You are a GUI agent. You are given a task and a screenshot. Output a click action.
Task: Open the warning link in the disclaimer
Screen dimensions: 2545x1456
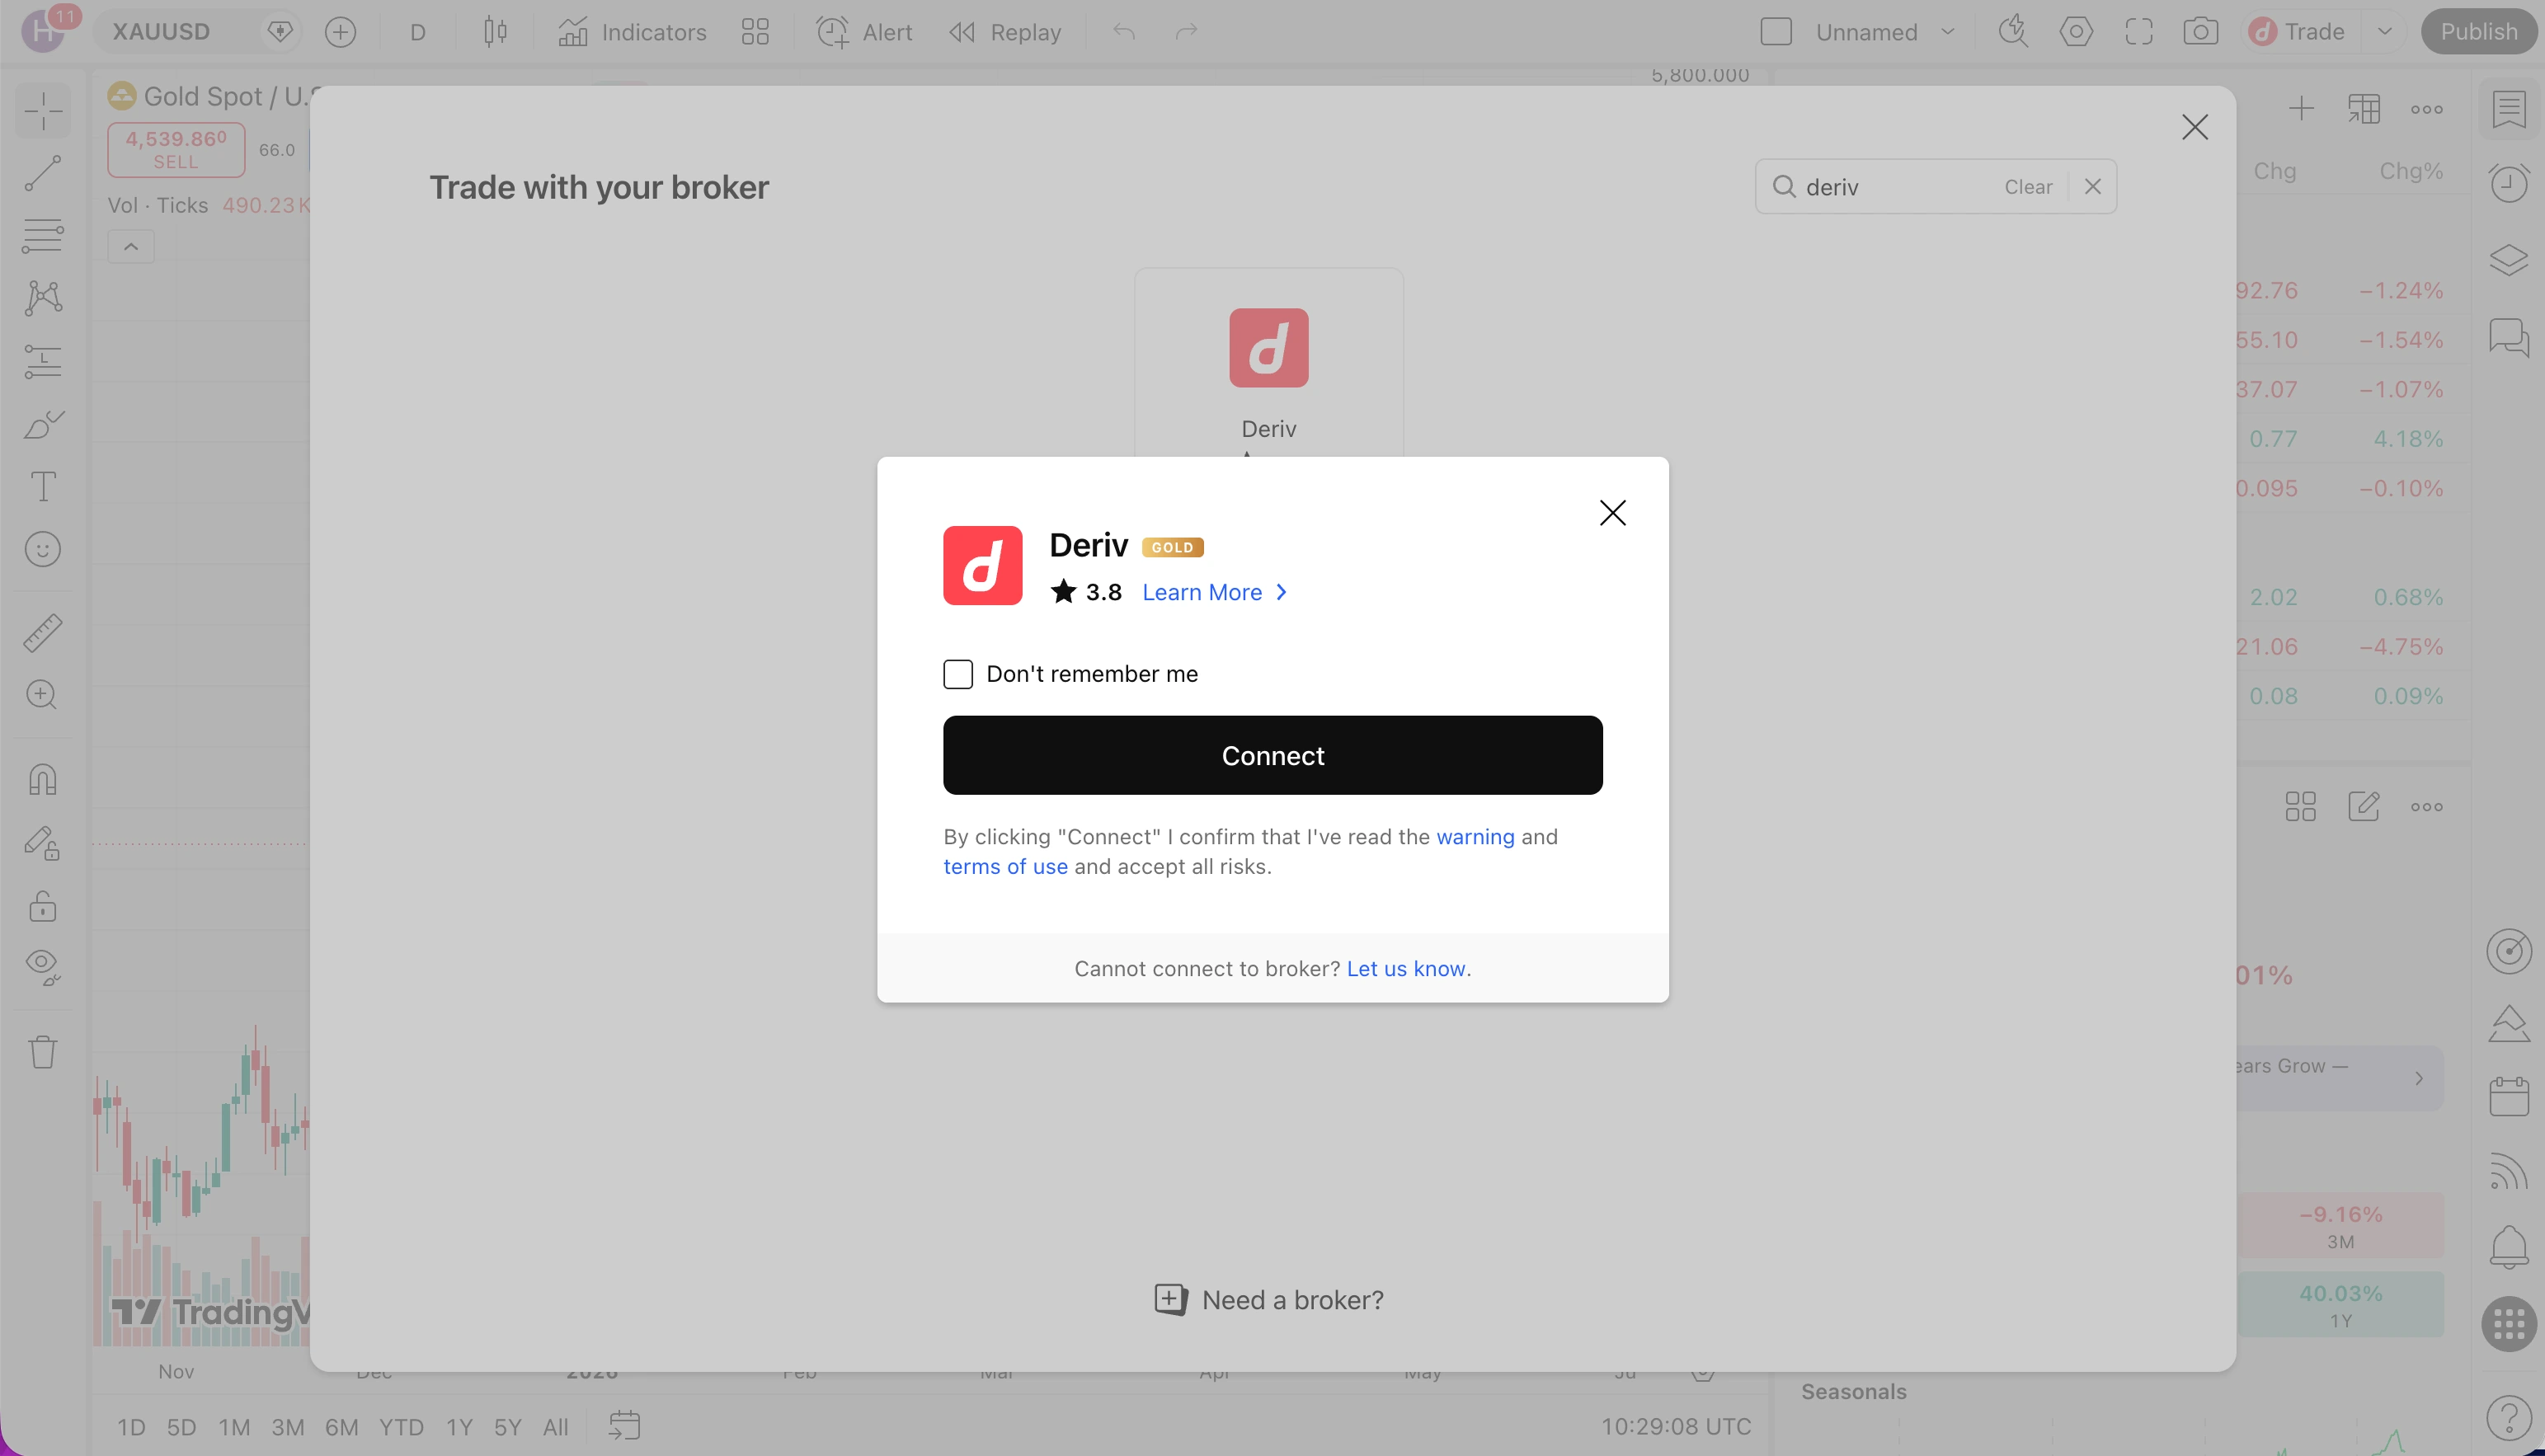(x=1475, y=836)
